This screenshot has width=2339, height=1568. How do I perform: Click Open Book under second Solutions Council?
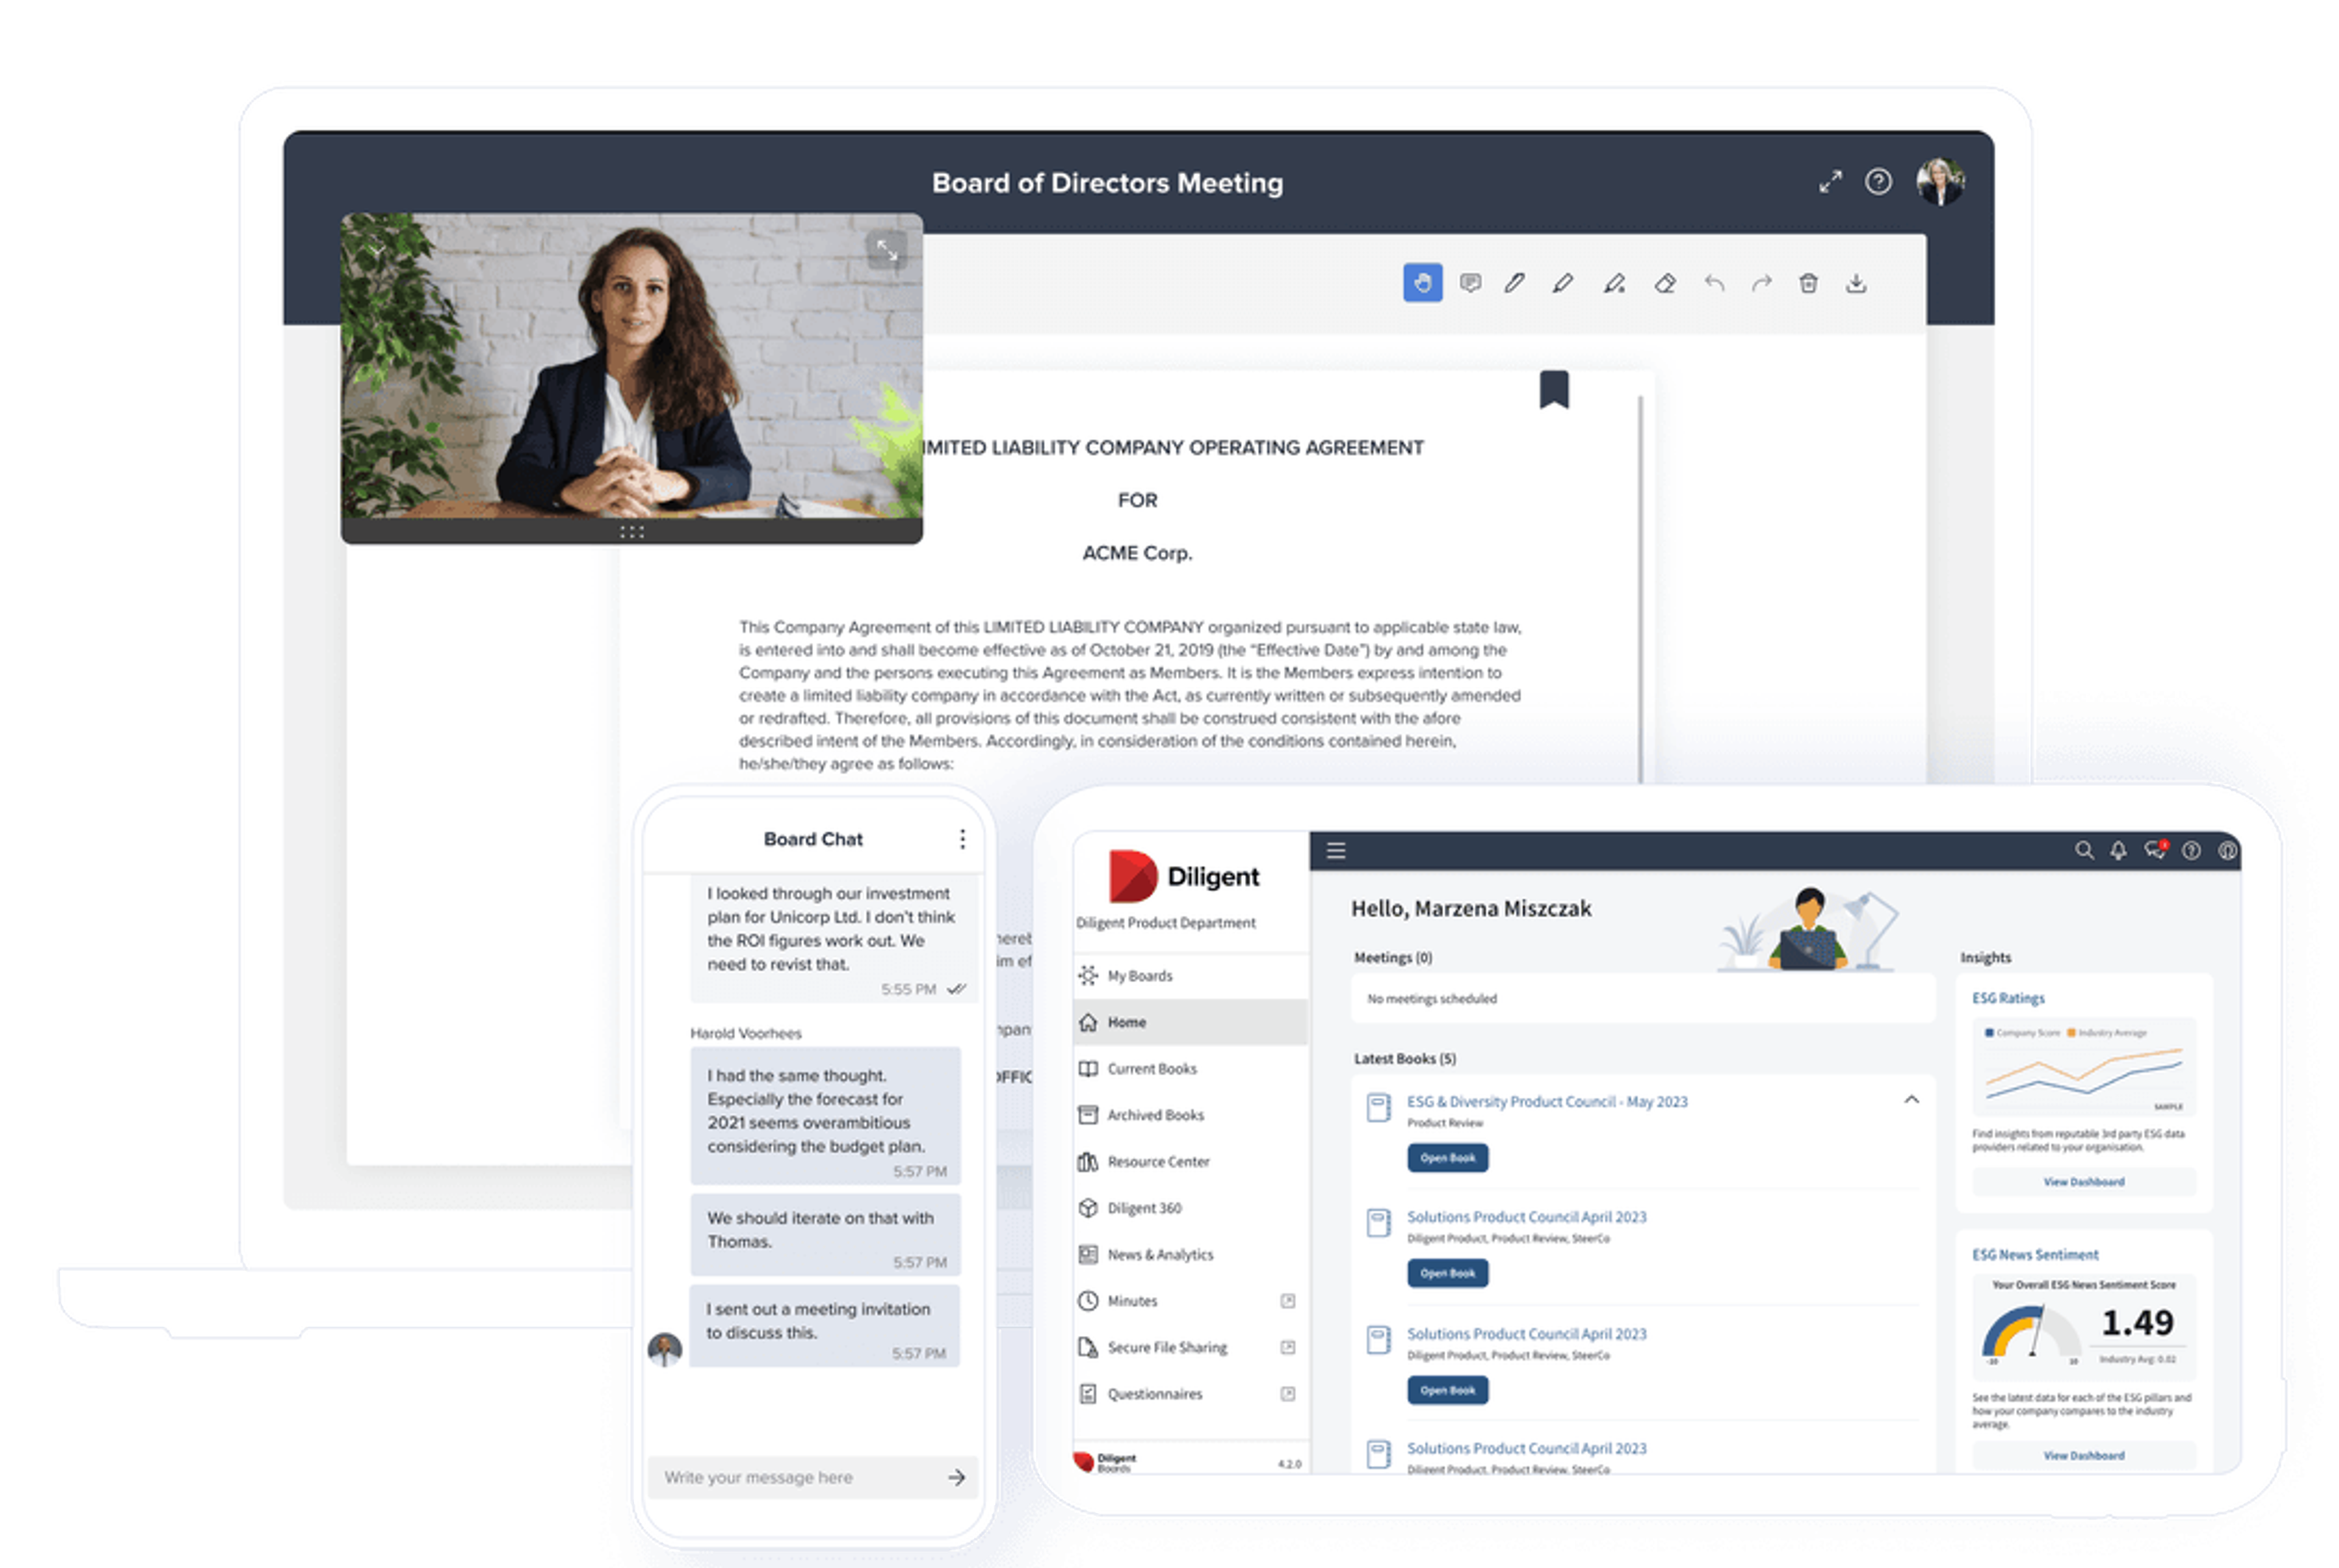click(x=1447, y=1391)
